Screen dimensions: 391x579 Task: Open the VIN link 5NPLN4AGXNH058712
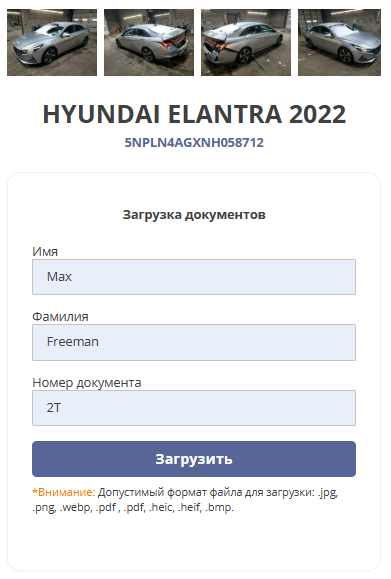click(x=194, y=143)
